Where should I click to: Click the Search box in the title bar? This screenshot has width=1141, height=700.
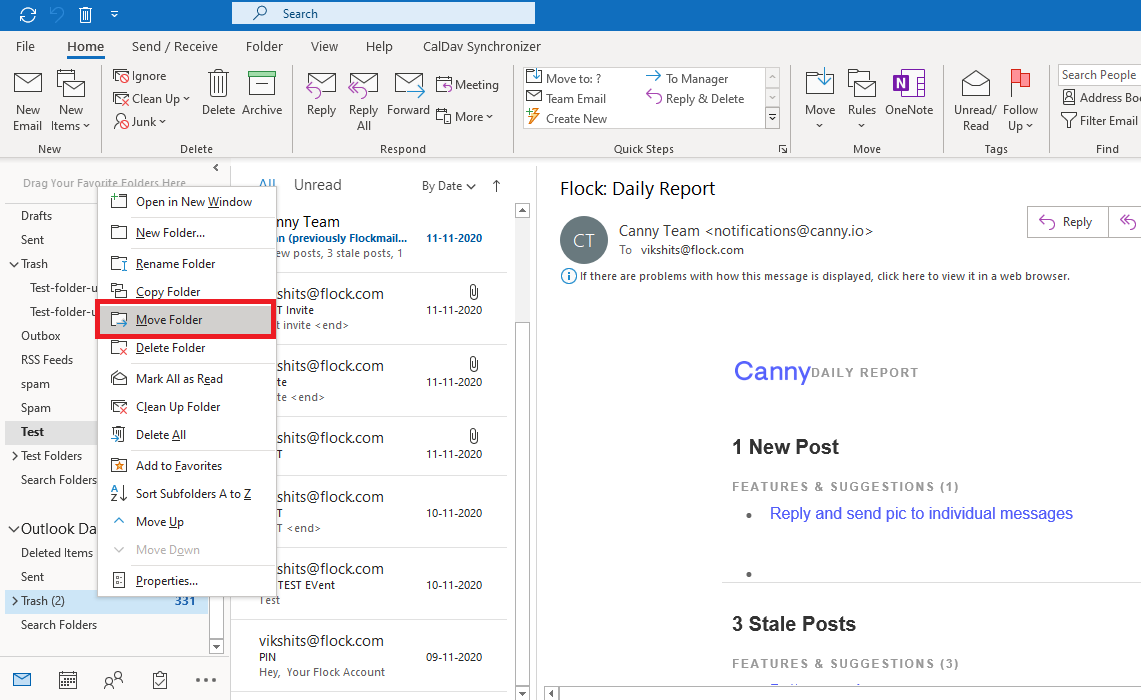[x=383, y=13]
